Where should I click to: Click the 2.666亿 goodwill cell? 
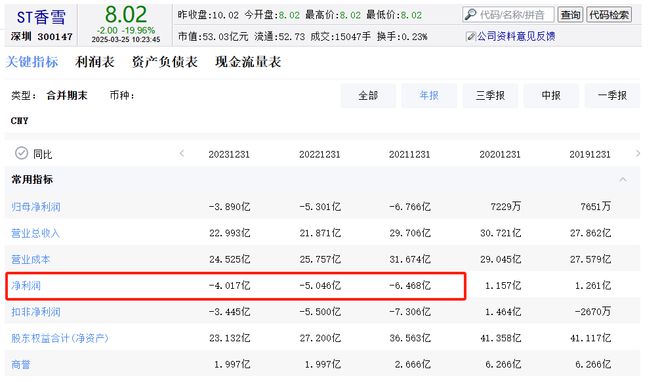coord(413,364)
